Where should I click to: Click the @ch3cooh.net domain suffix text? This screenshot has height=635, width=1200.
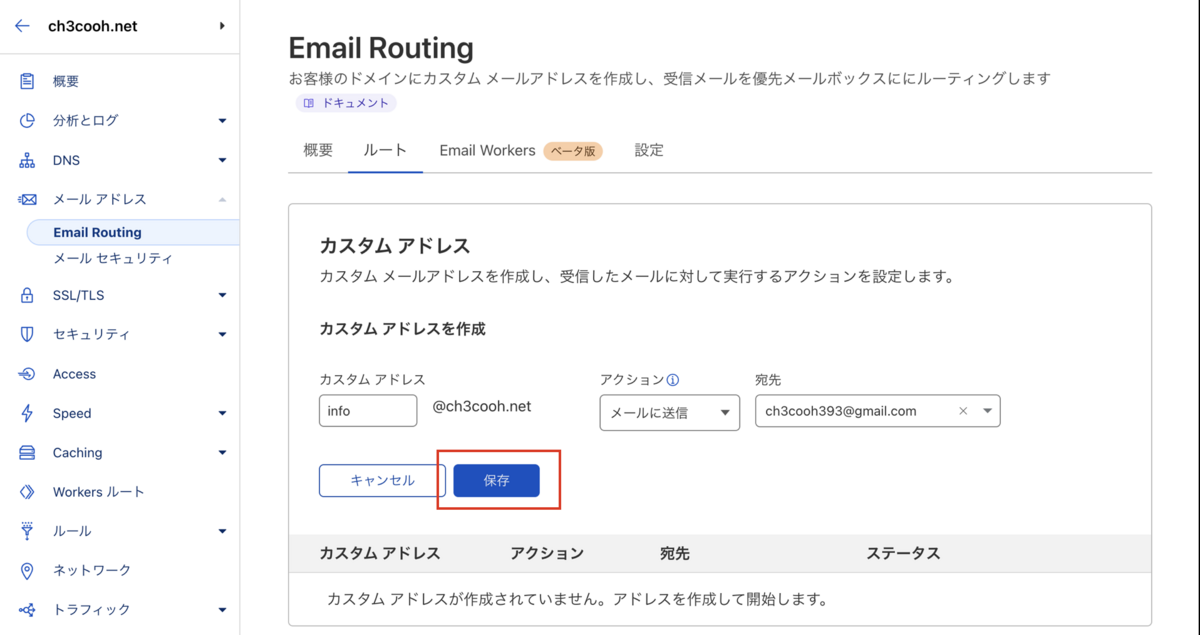pyautogui.click(x=482, y=406)
